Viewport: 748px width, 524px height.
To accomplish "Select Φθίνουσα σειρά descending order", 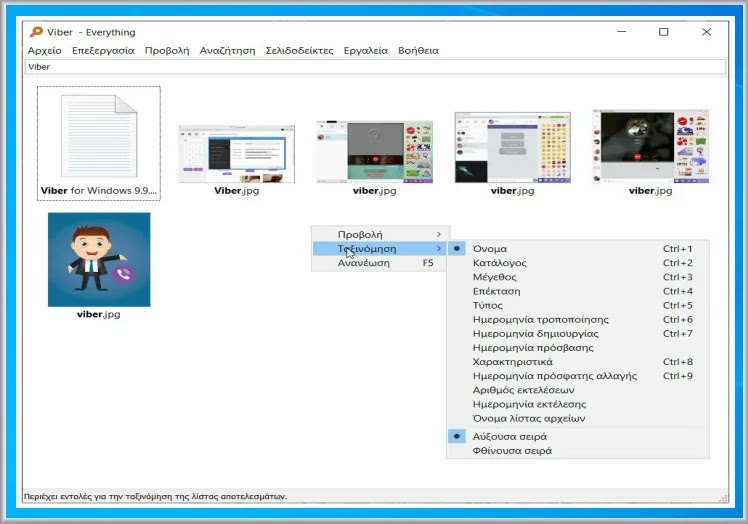I will coord(578,451).
